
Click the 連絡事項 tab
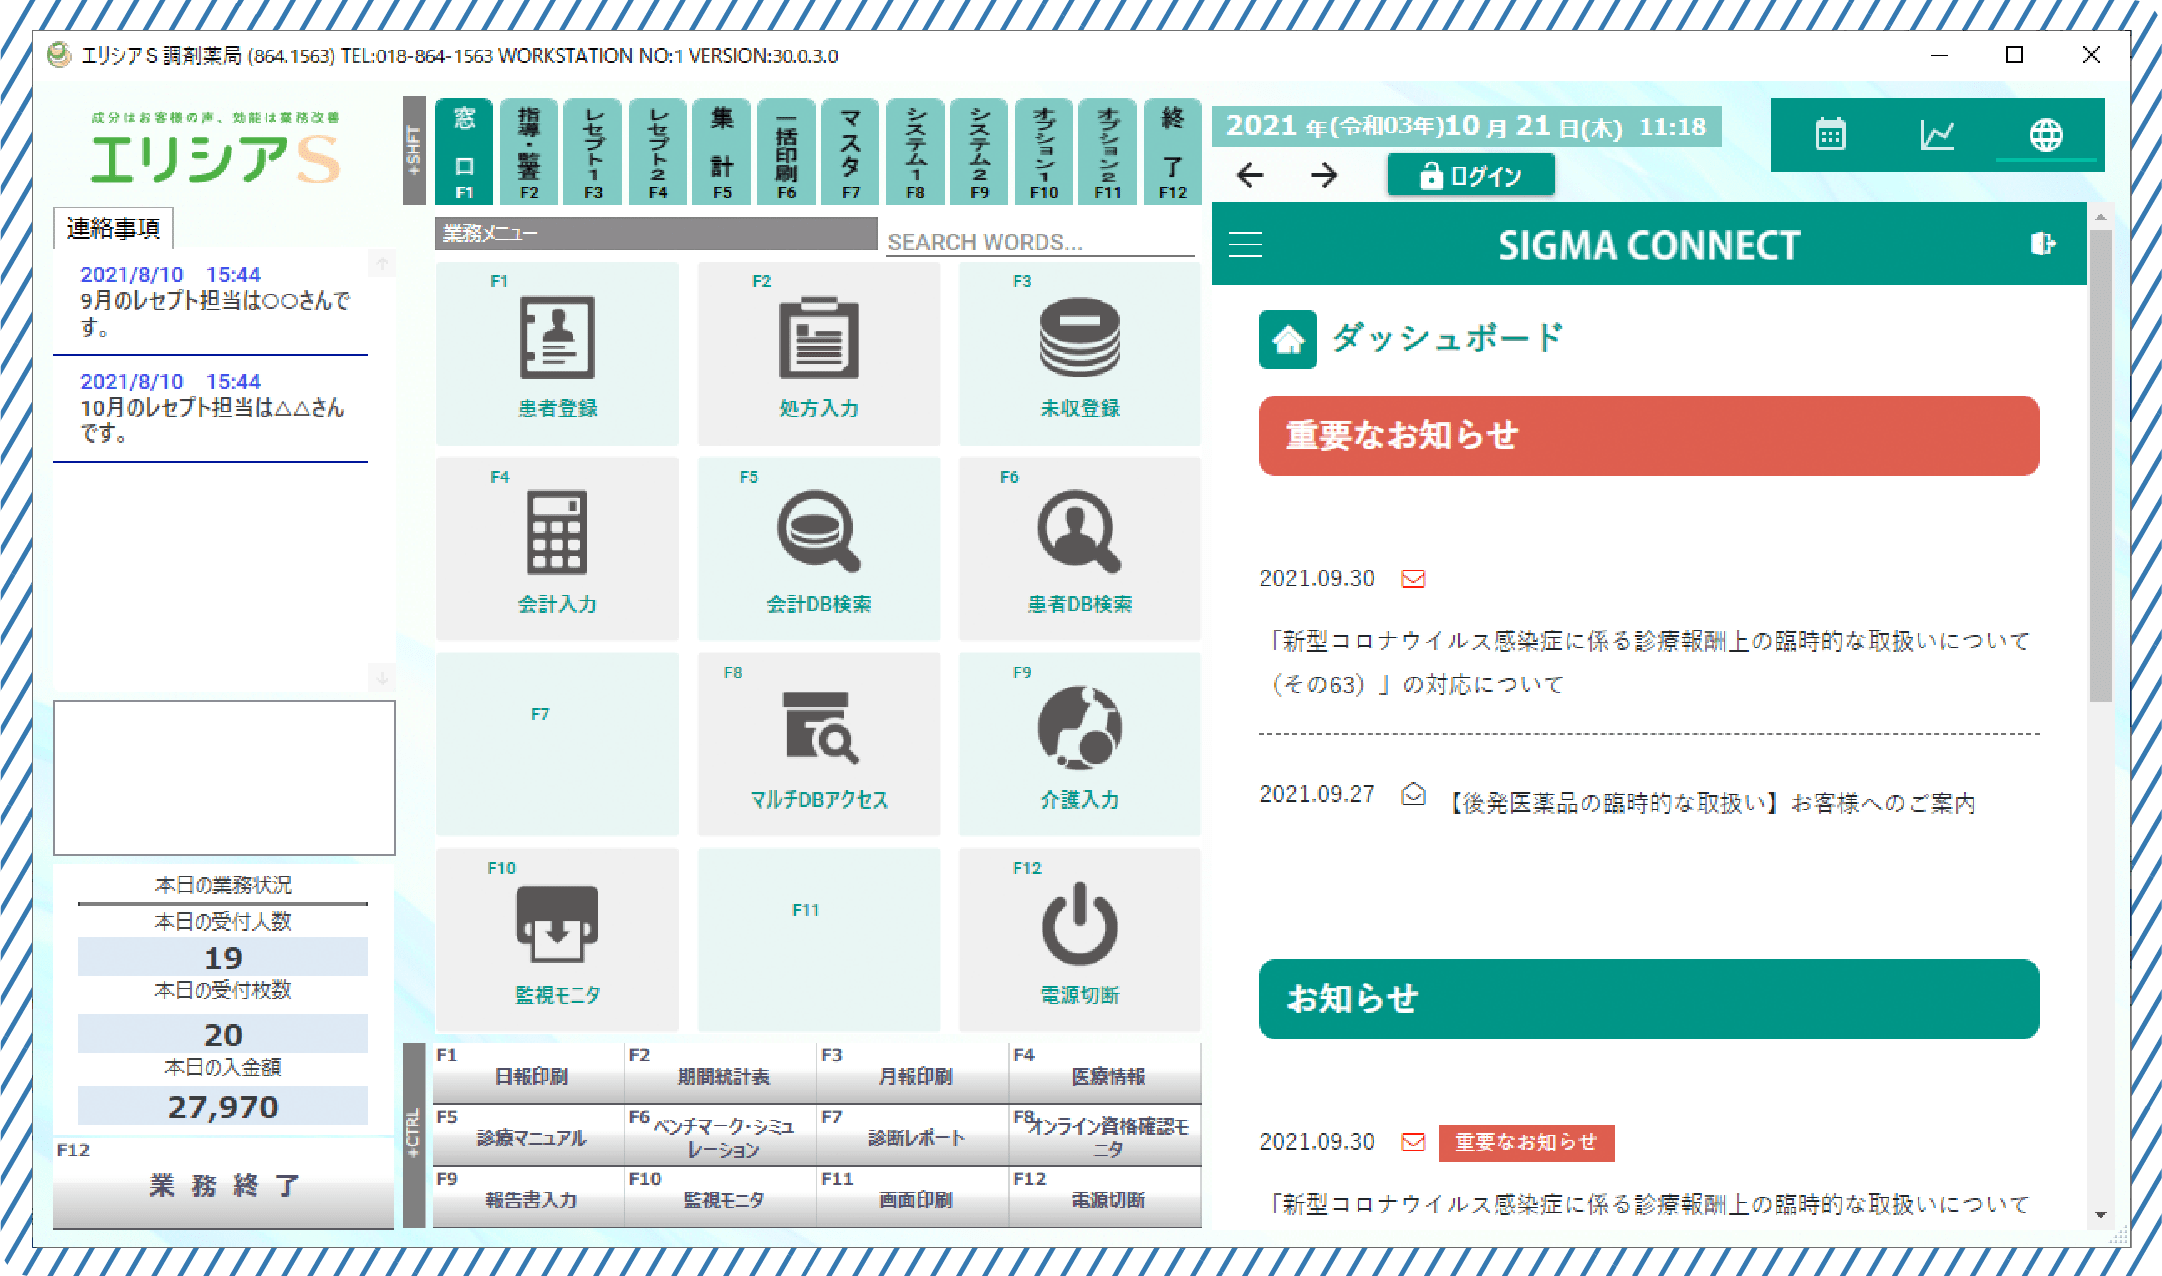pos(113,228)
